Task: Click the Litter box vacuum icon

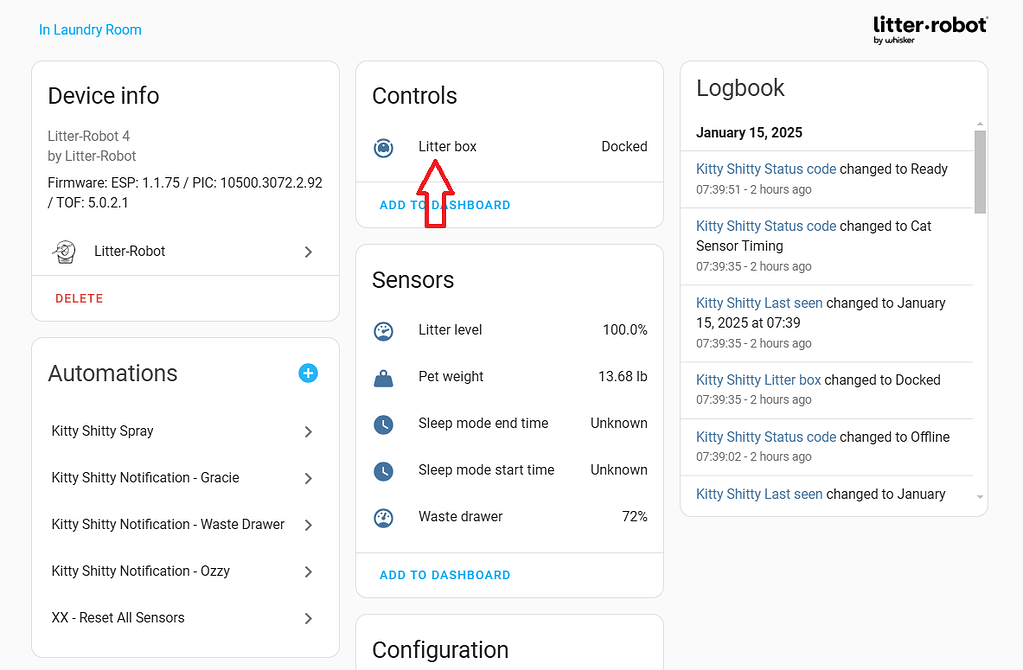Action: [x=383, y=147]
